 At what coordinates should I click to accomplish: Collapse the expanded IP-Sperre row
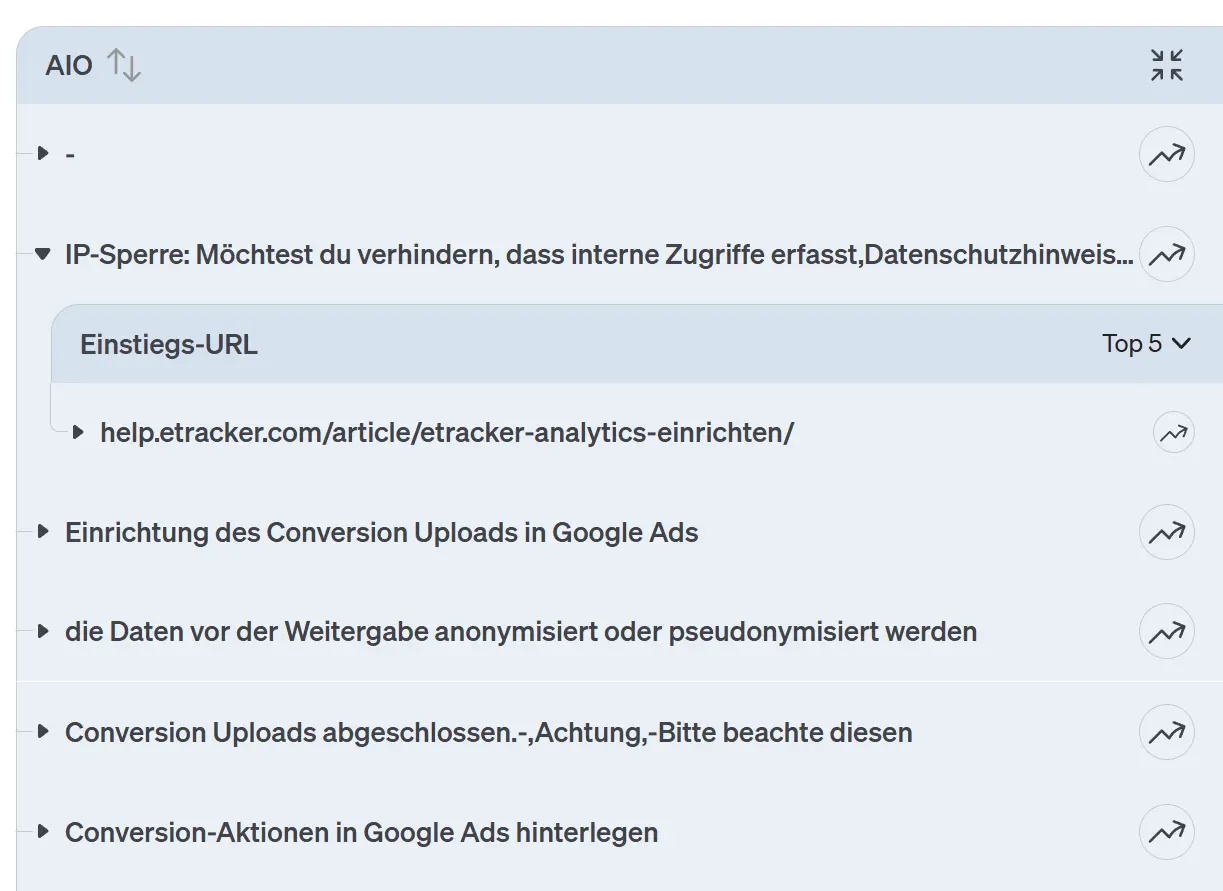(41, 255)
